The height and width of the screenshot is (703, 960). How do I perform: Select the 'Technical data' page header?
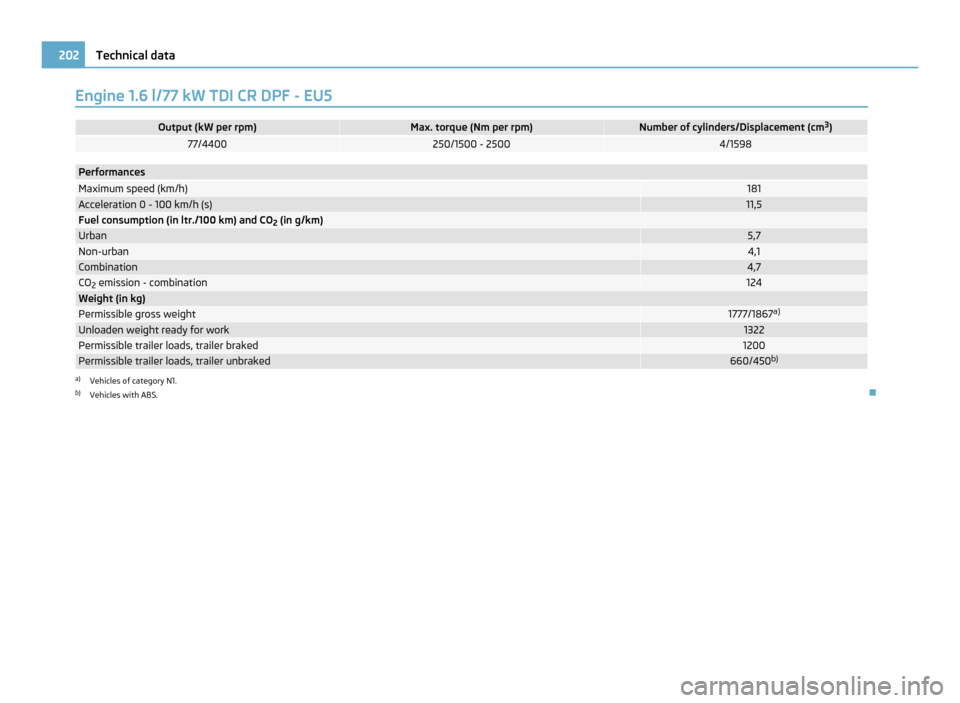pos(135,55)
